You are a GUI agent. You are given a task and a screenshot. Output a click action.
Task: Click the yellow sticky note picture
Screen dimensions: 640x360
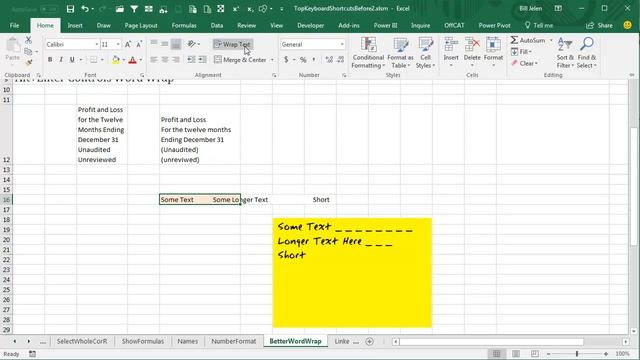pyautogui.click(x=352, y=273)
